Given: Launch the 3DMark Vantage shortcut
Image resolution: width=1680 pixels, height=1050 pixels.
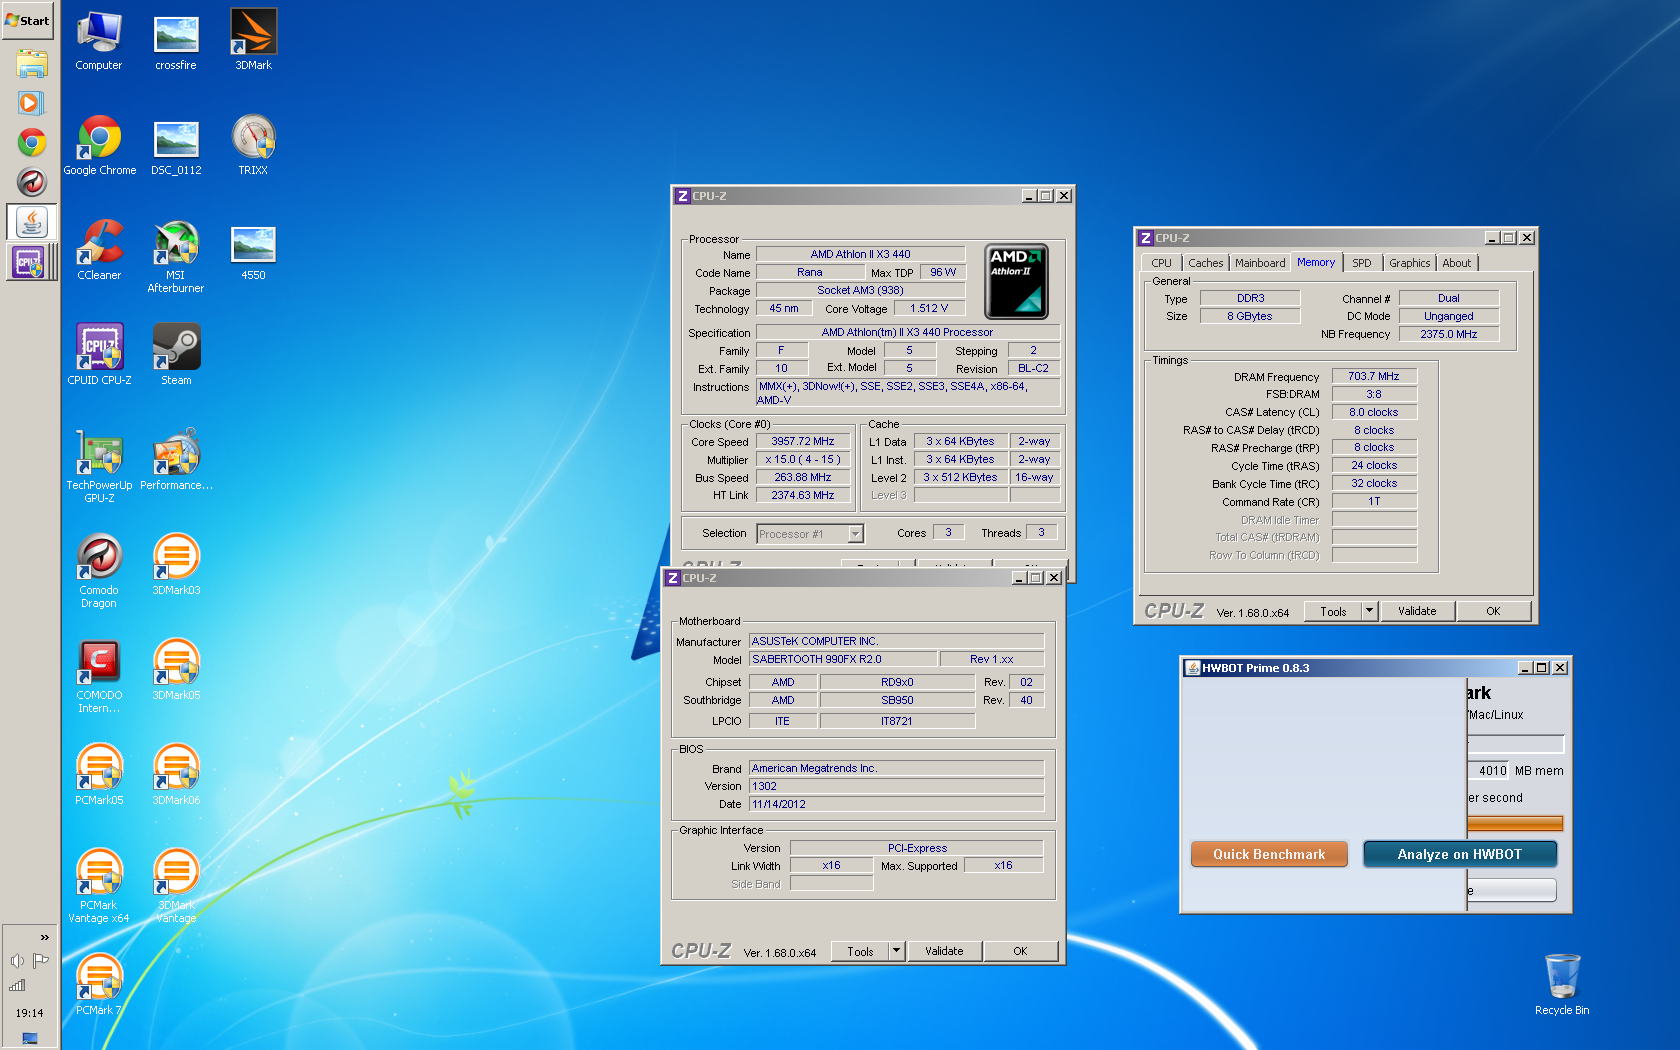Looking at the screenshot, I should 176,885.
